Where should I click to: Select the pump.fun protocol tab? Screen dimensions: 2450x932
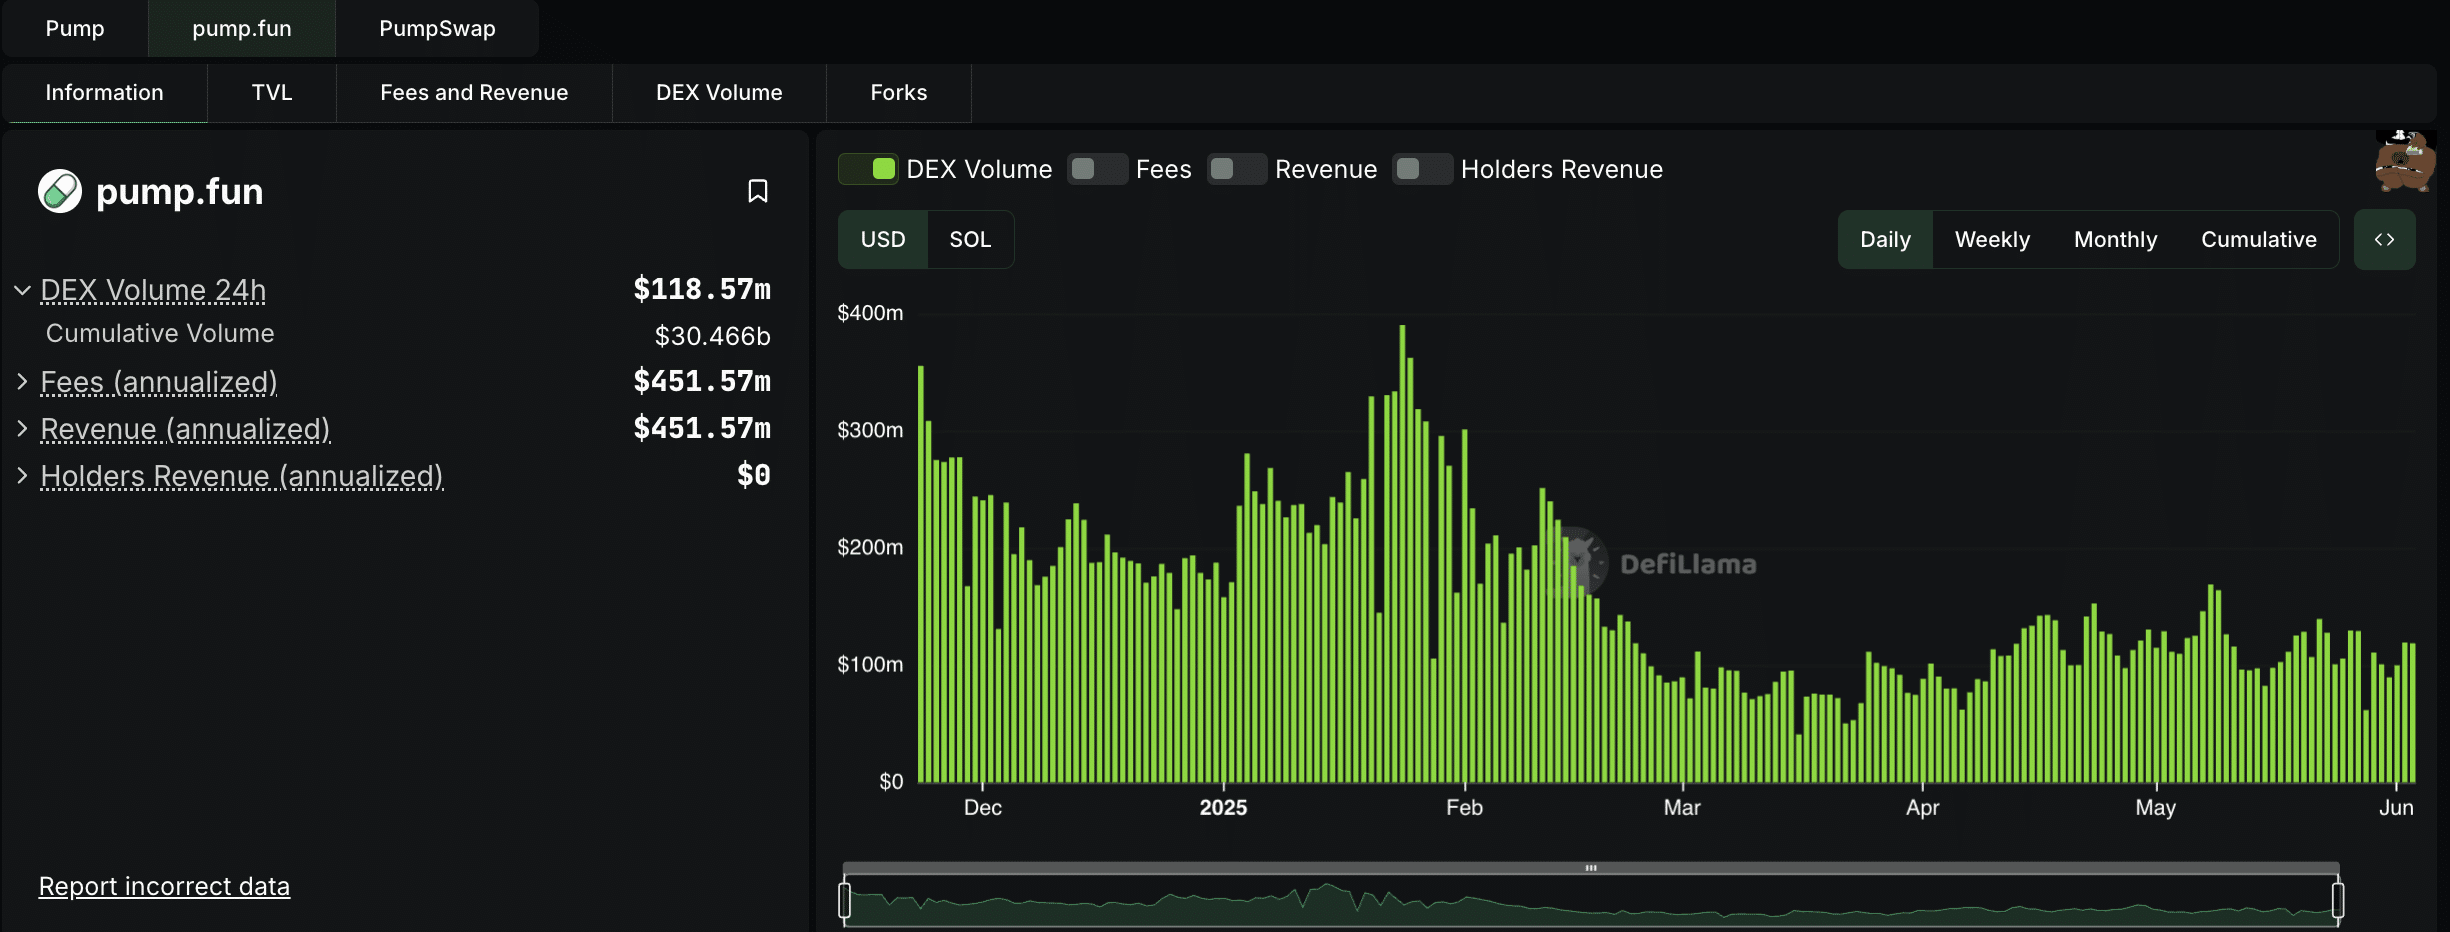242,28
